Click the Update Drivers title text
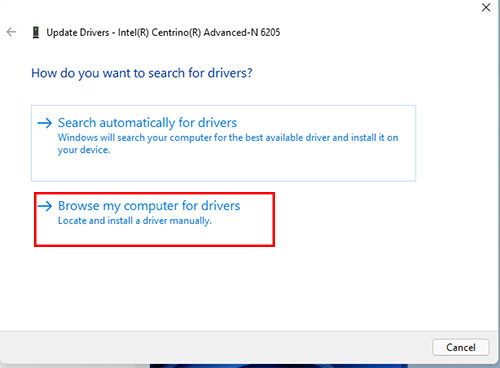 [x=163, y=32]
